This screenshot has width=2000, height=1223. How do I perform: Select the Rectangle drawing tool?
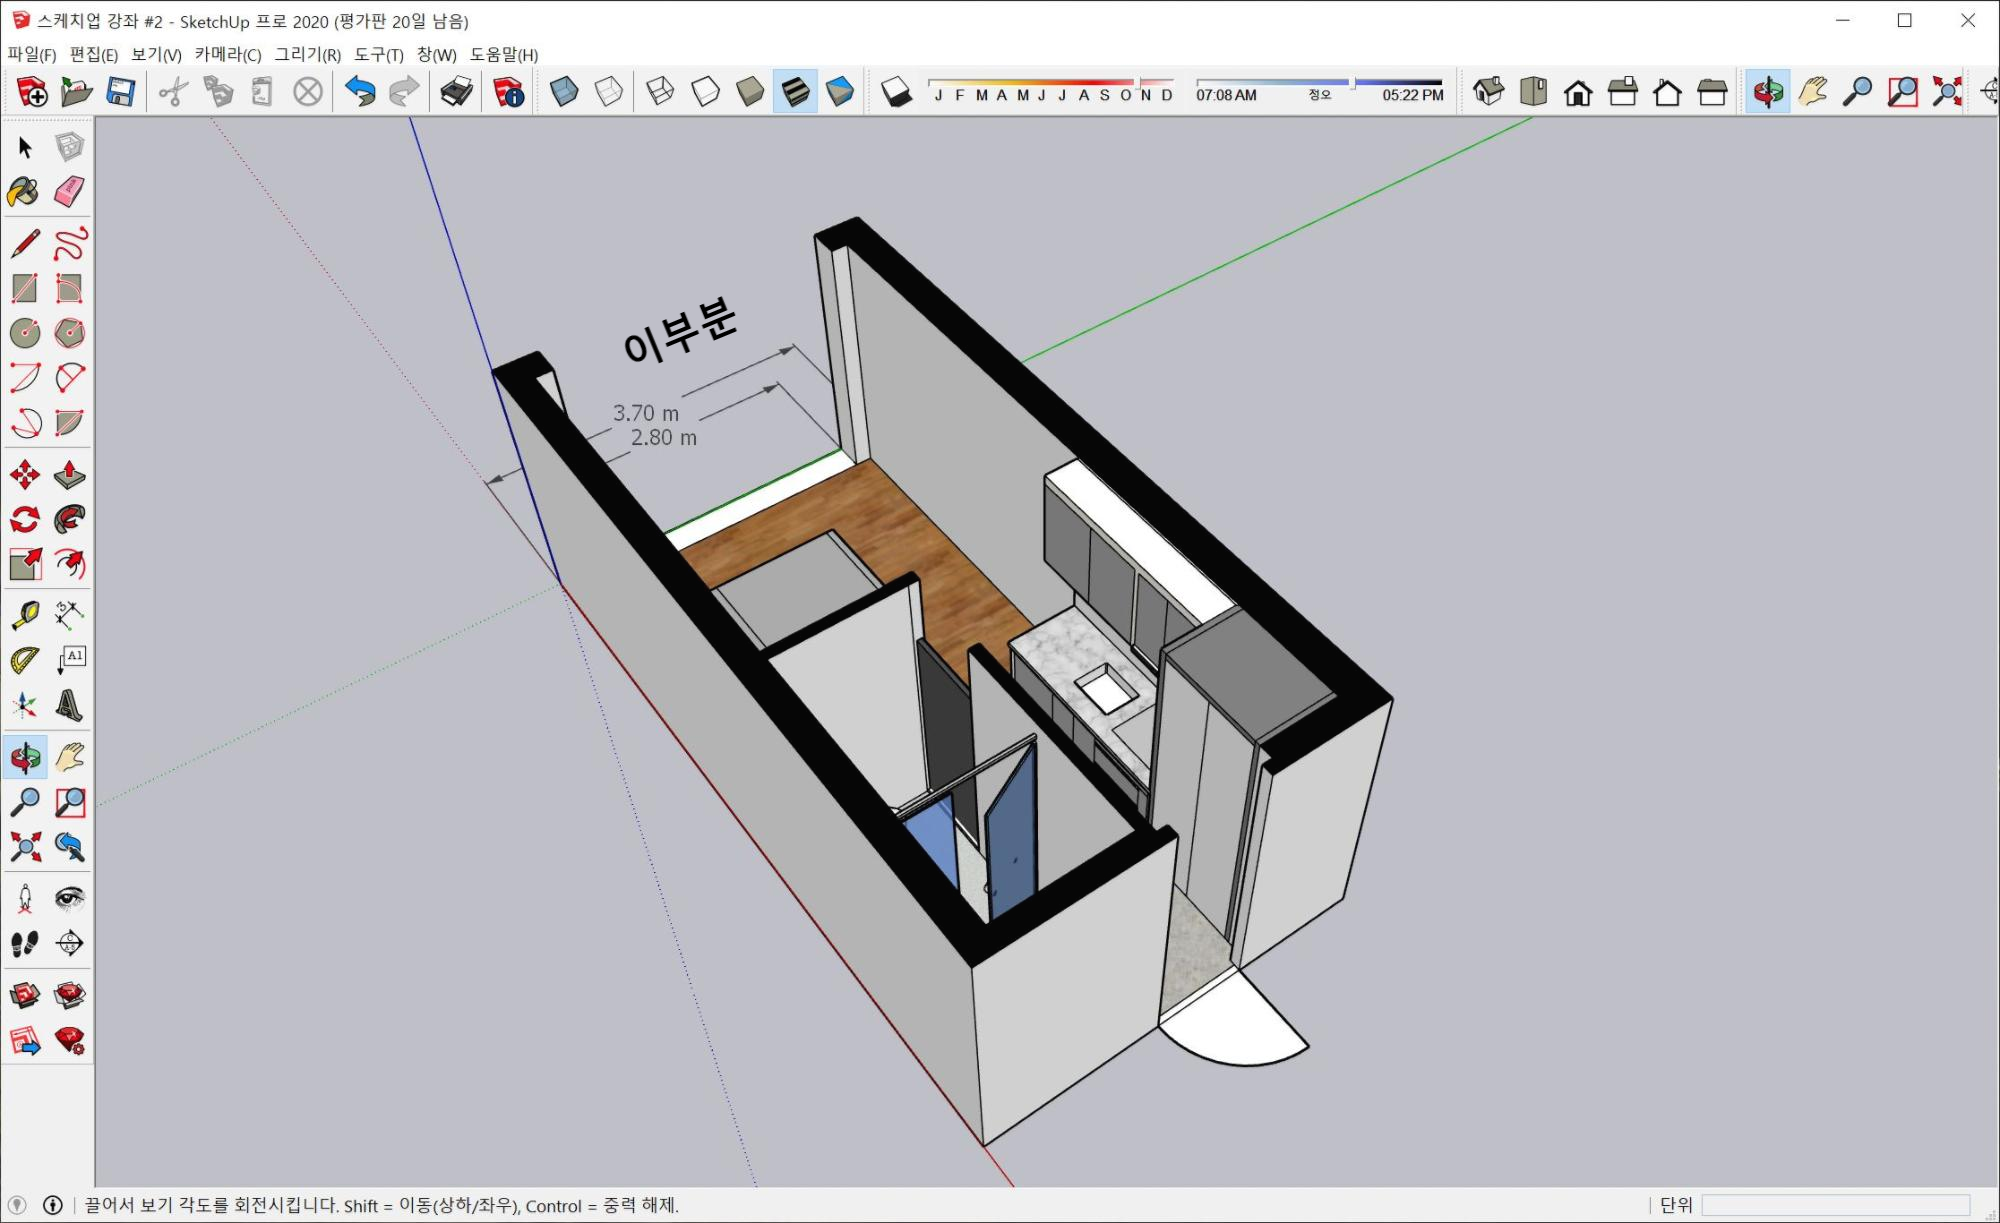tap(24, 288)
